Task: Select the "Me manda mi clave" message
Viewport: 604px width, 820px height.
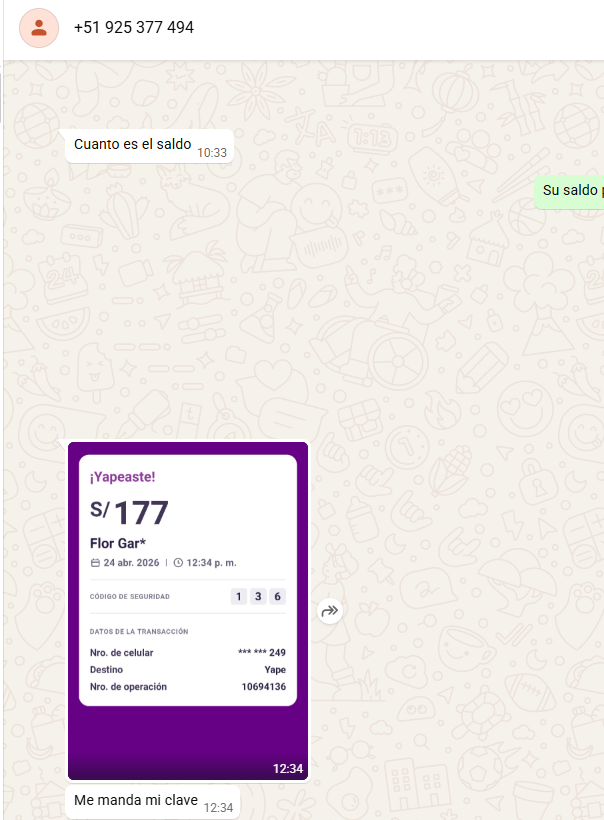Action: coord(152,802)
